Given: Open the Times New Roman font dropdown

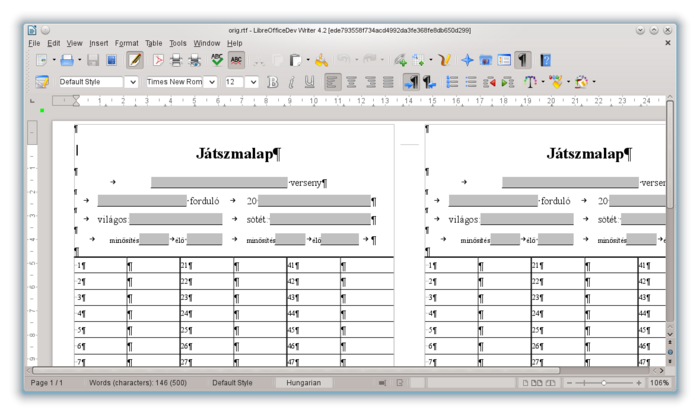Looking at the screenshot, I should pos(211,82).
